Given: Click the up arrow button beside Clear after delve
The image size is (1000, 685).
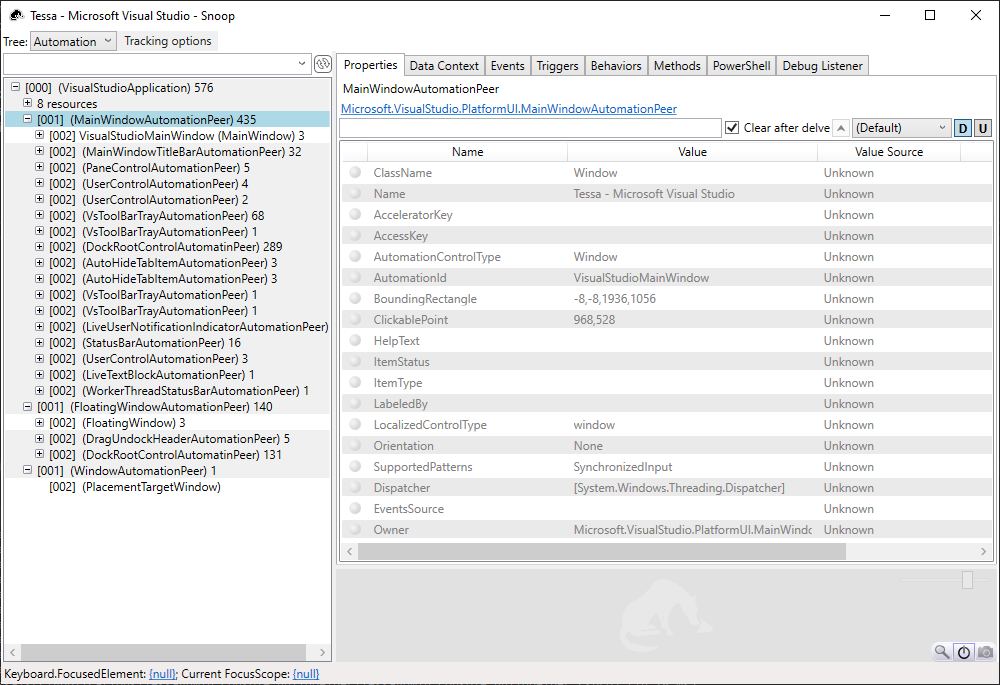Looking at the screenshot, I should click(841, 128).
